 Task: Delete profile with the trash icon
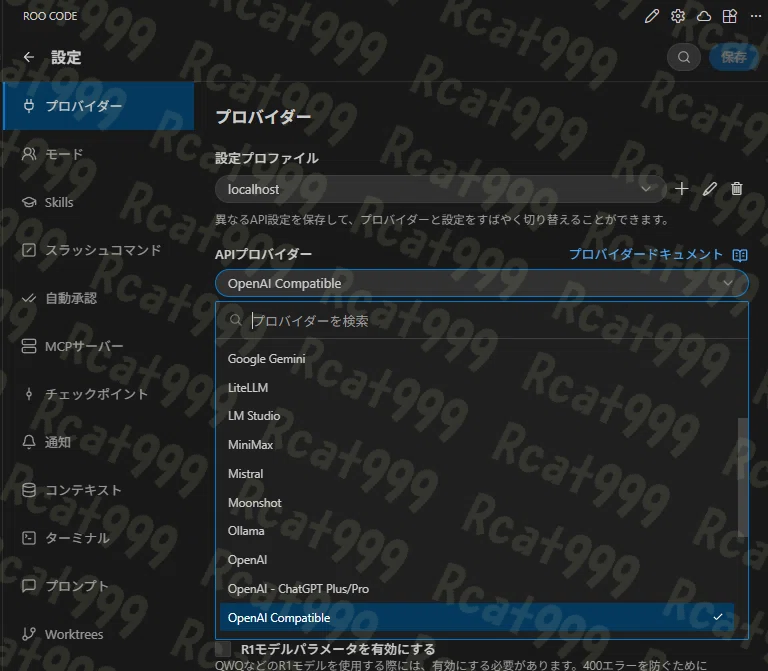tap(736, 189)
